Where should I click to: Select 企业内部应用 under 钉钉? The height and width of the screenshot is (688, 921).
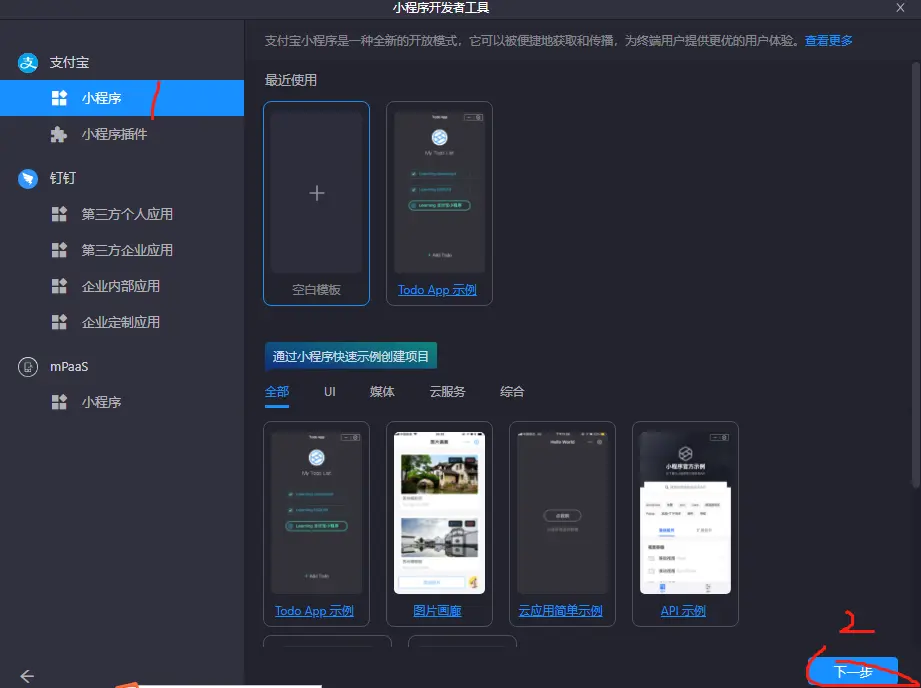122,286
